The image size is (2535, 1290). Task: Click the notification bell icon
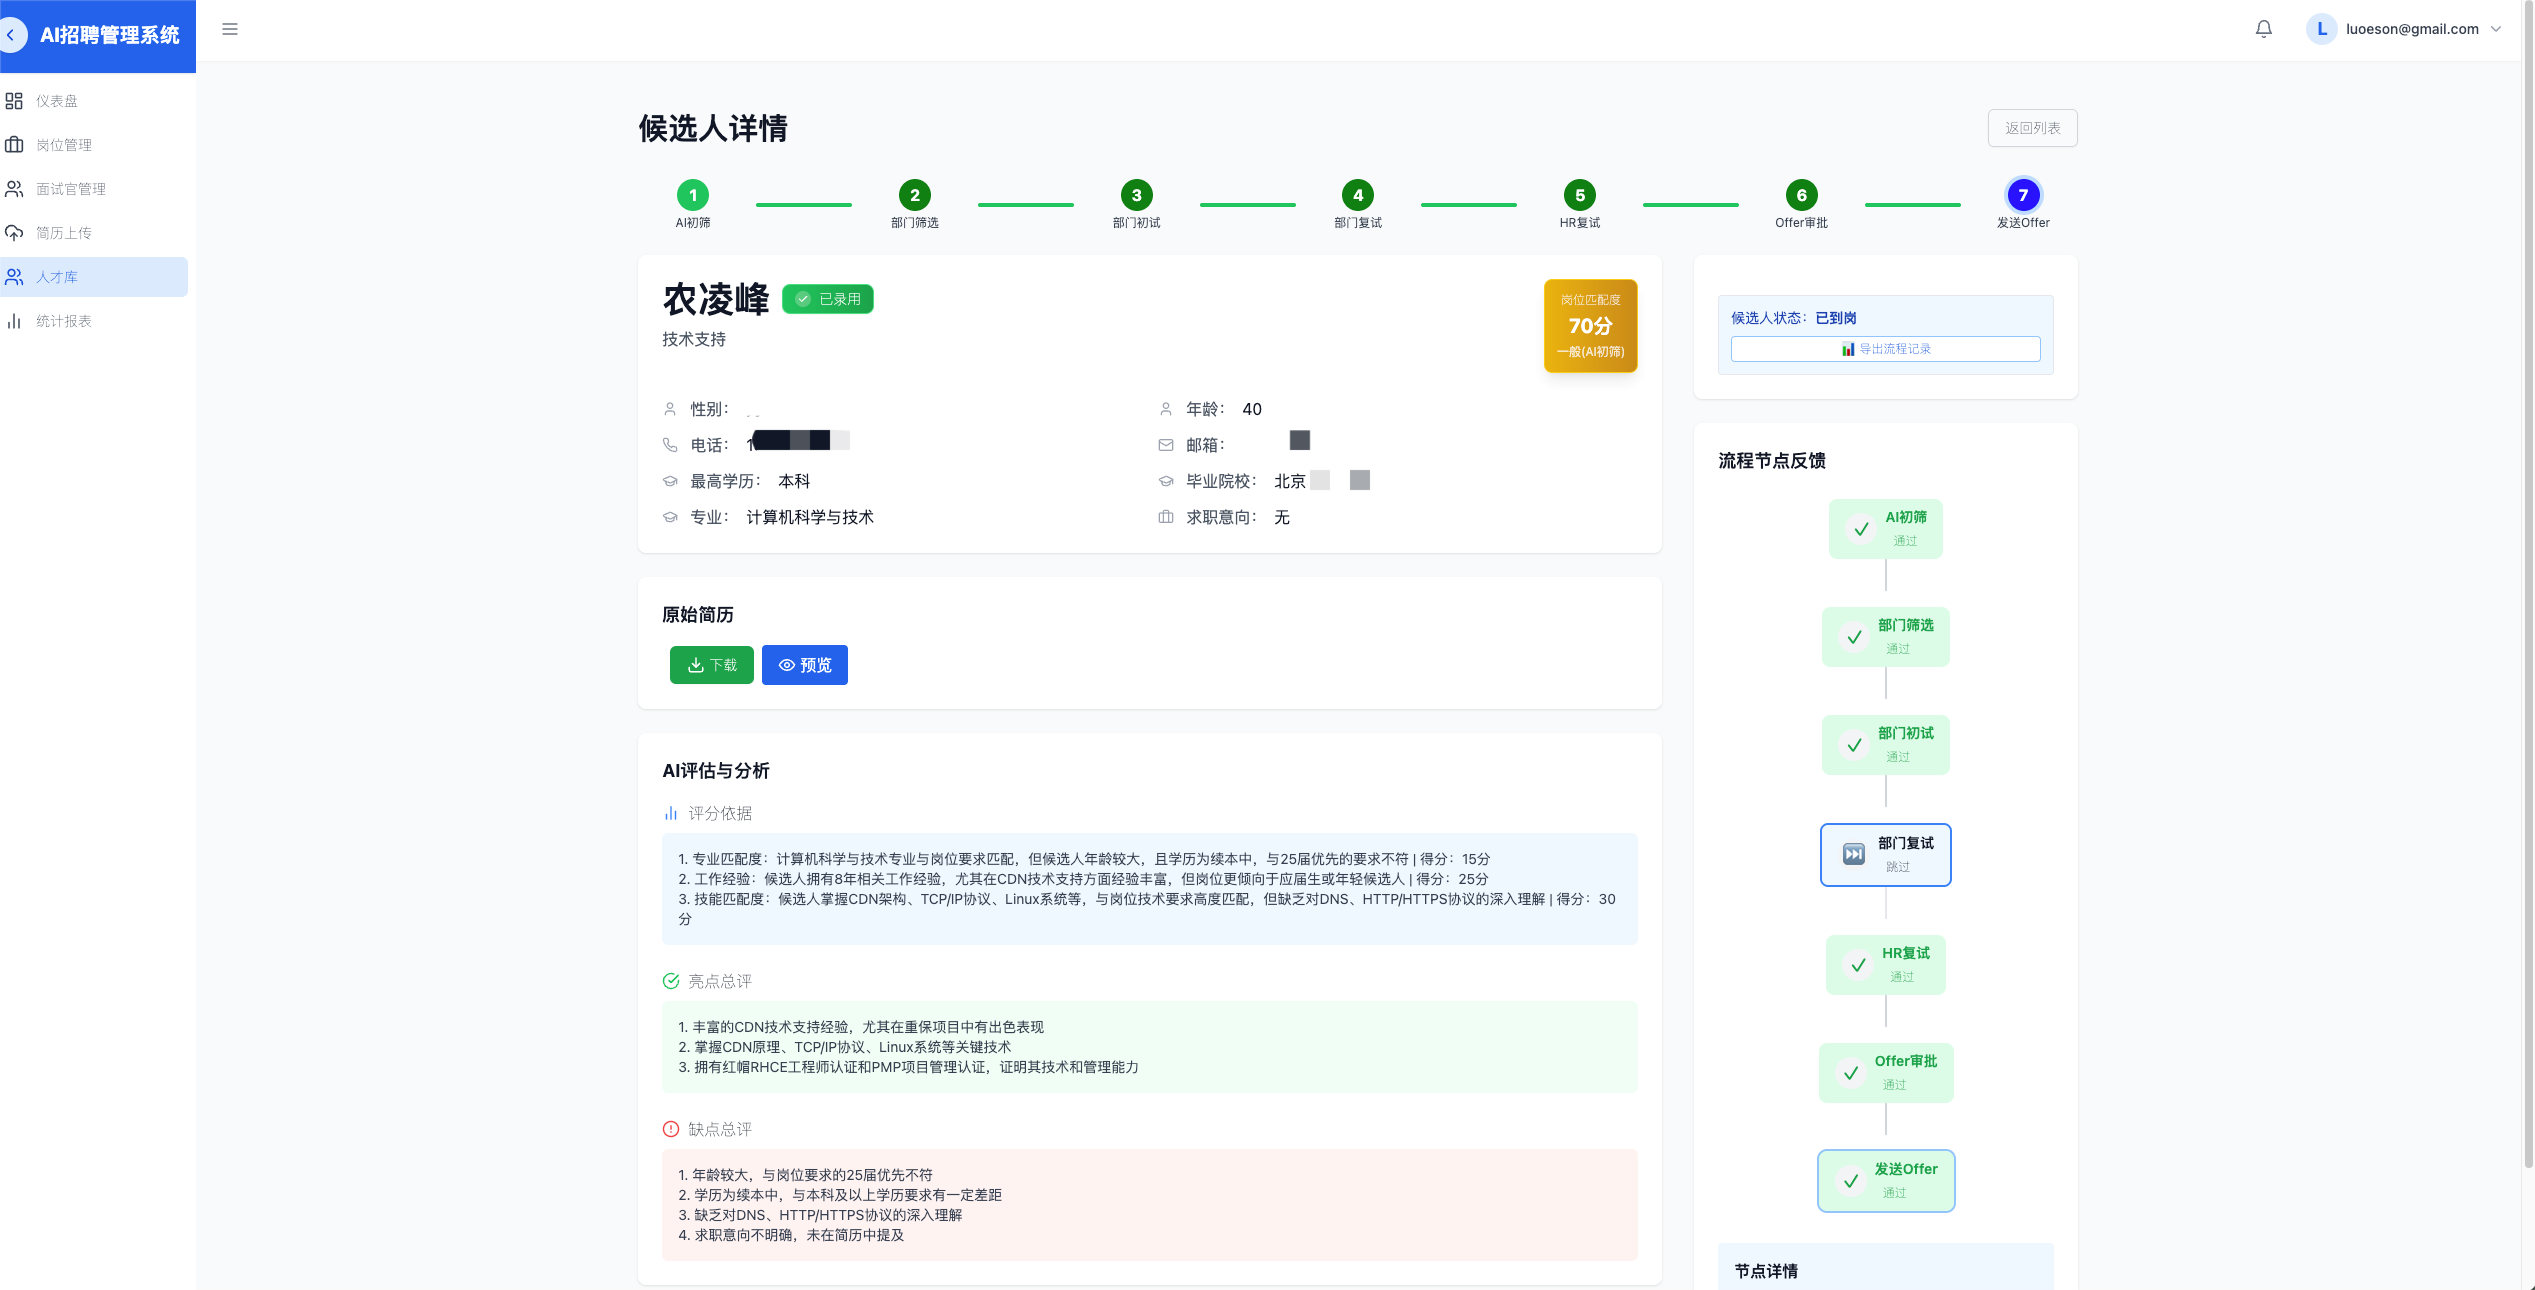pos(2263,29)
